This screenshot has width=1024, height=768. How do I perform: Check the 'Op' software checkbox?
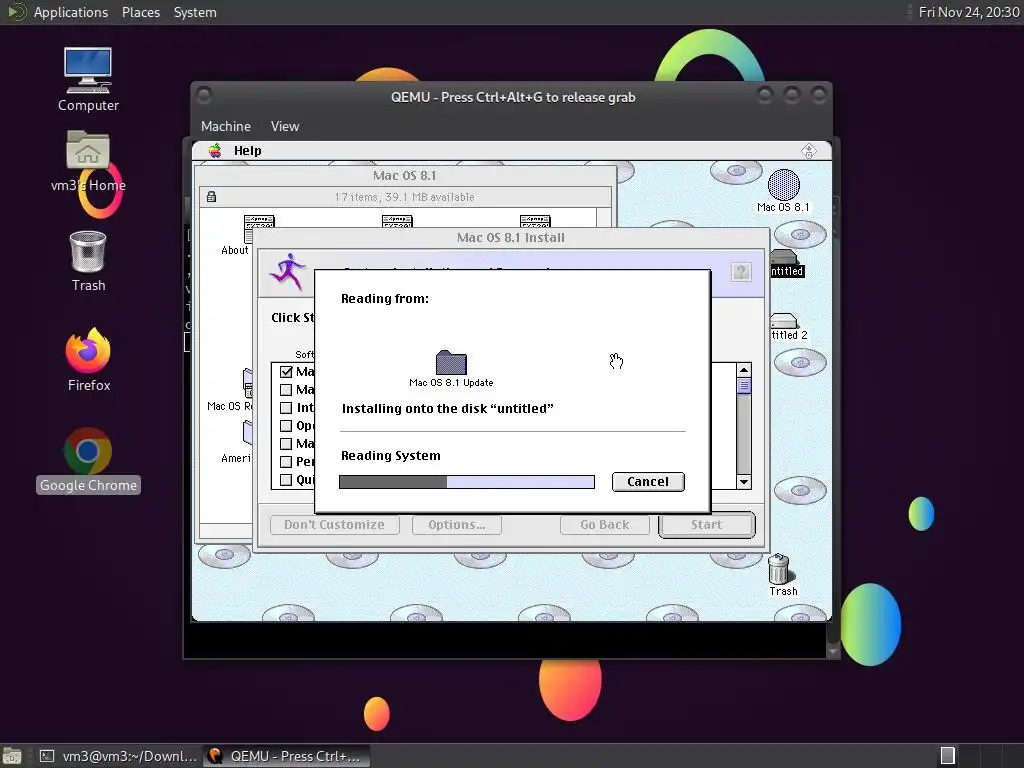(x=286, y=426)
